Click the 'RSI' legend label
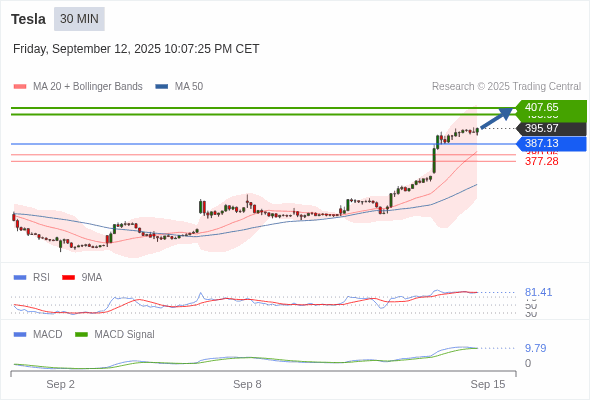The width and height of the screenshot is (590, 400). 41,278
